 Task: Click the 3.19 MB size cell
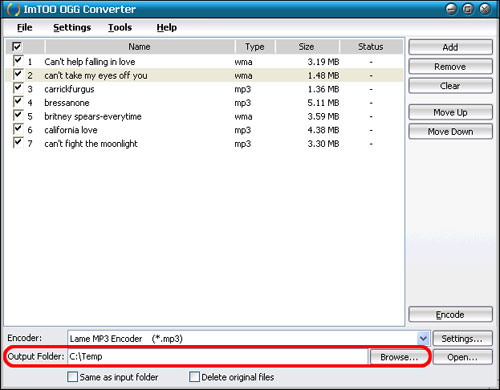click(x=323, y=62)
